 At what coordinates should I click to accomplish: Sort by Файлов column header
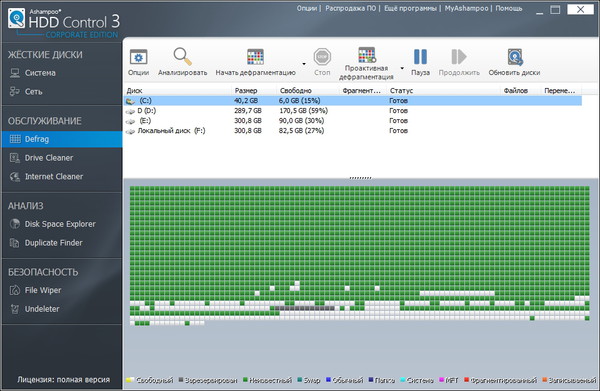(x=521, y=91)
